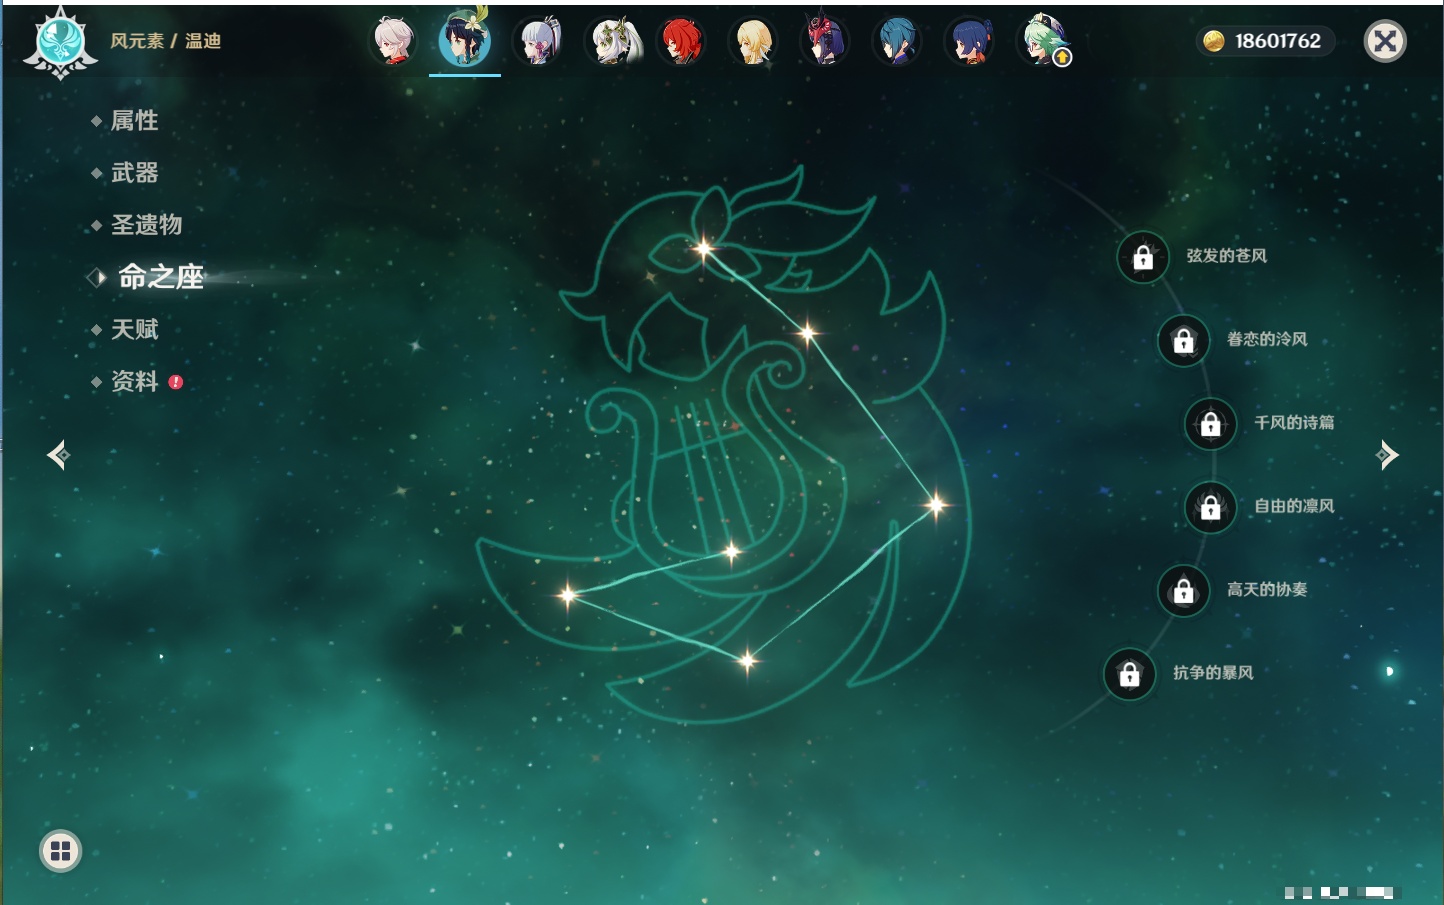1444x905 pixels.
Task: Go to next character with right arrow
Action: (1386, 455)
